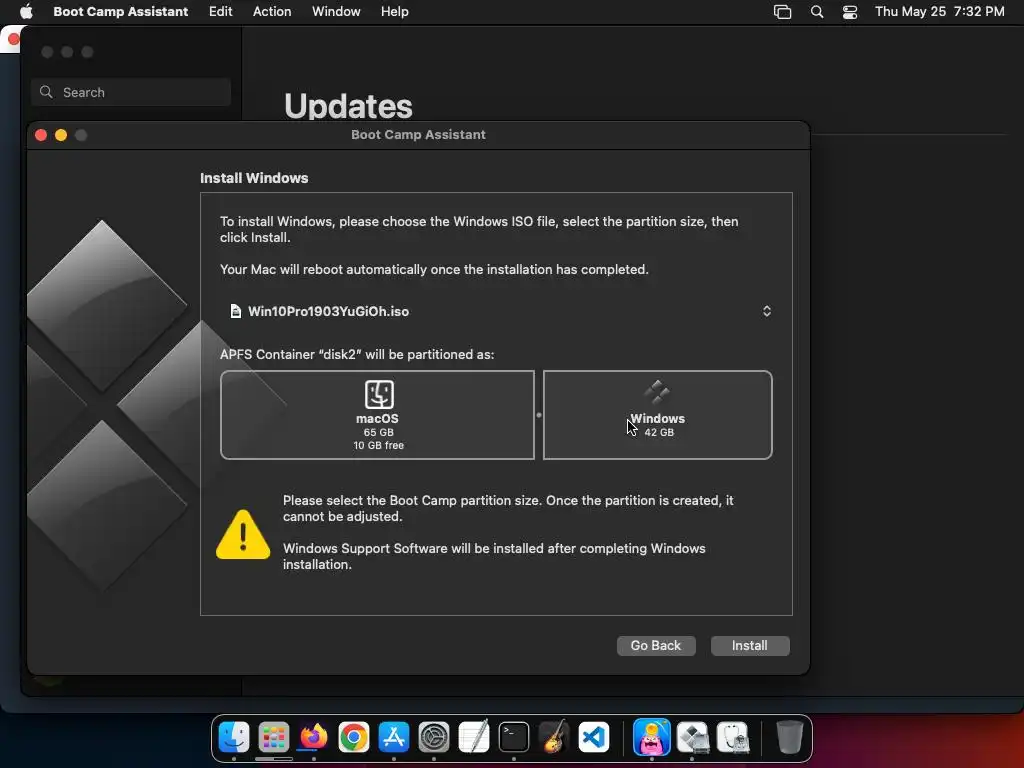Launch Visual Studio Code from the Dock
1024x768 pixels.
[x=594, y=737]
